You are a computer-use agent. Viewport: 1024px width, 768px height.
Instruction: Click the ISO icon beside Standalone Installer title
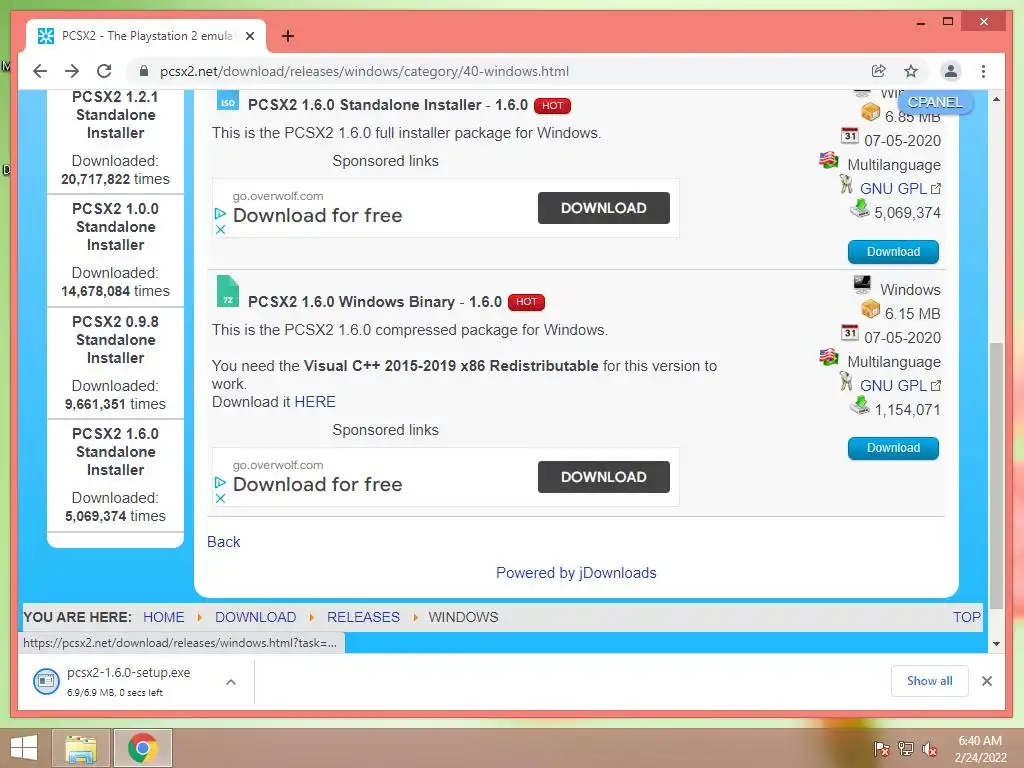[x=227, y=101]
